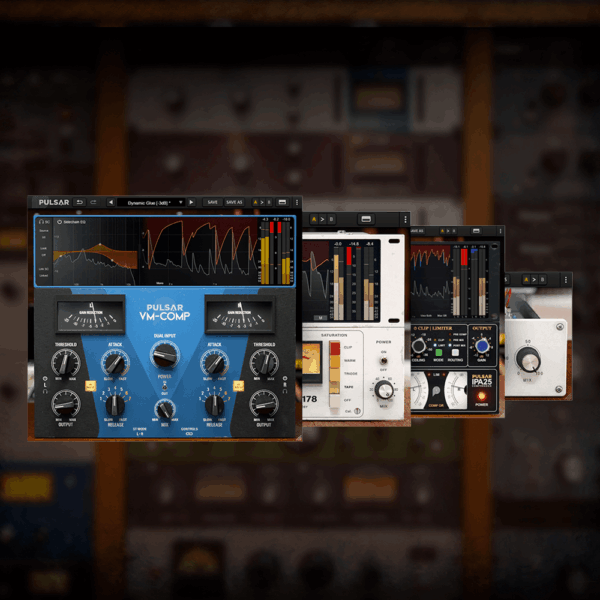
Task: Click the right channel headphone solo icon
Action: [x=285, y=391]
